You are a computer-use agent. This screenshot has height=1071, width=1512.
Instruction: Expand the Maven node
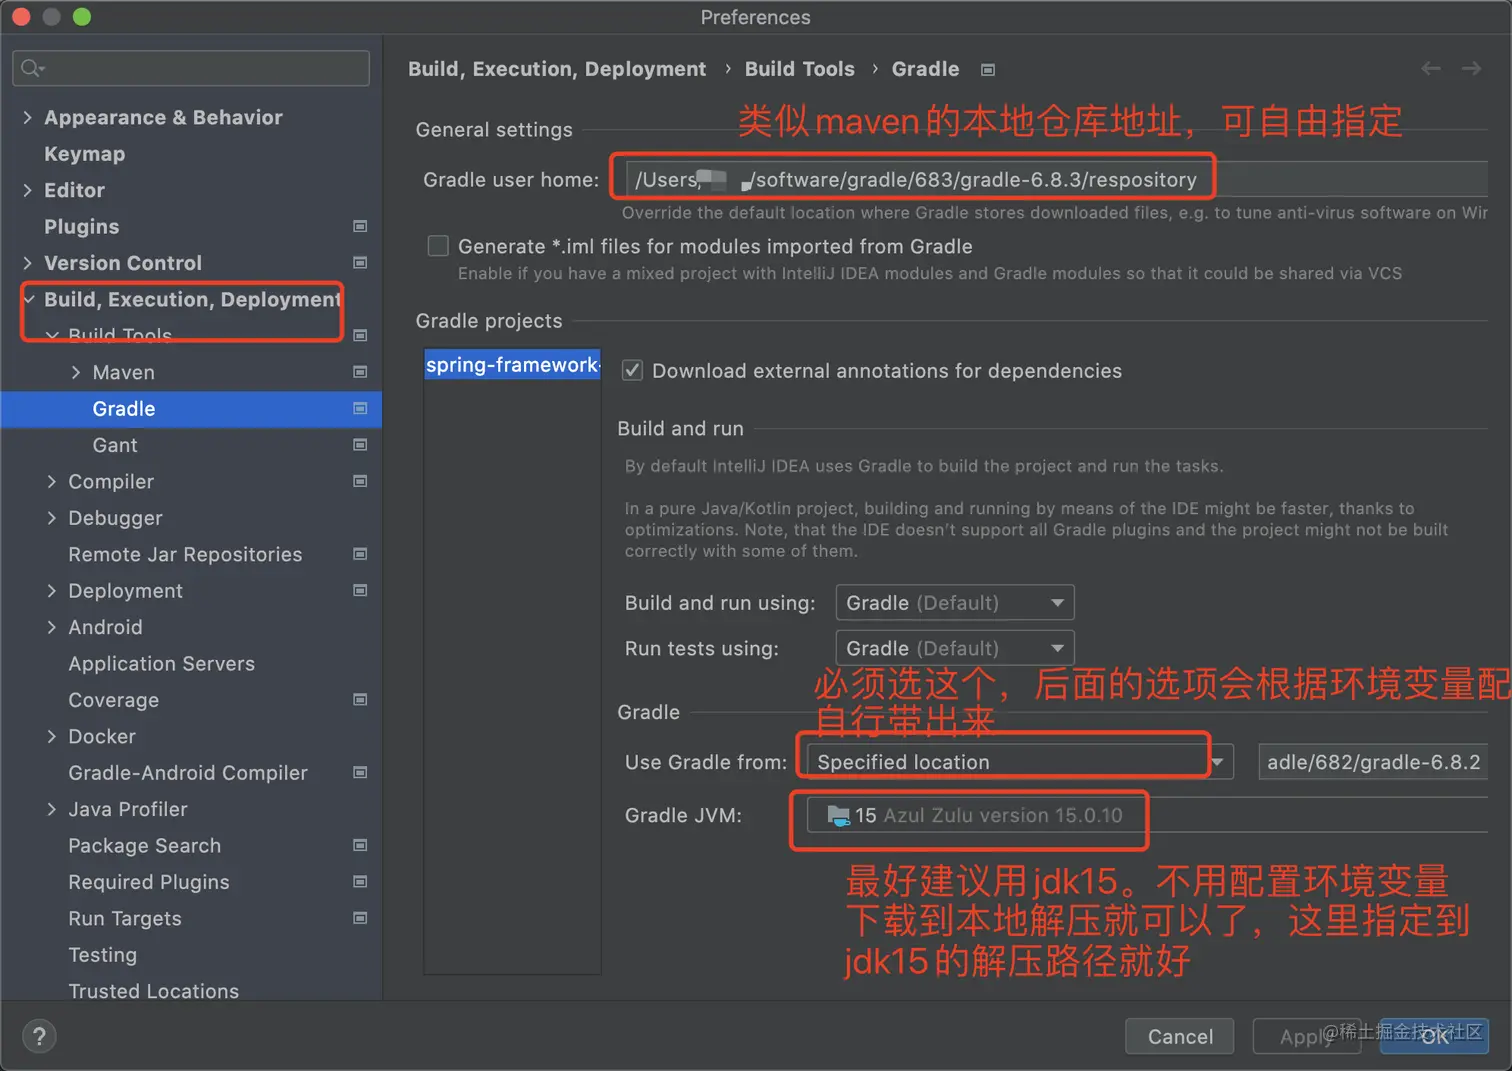76,372
